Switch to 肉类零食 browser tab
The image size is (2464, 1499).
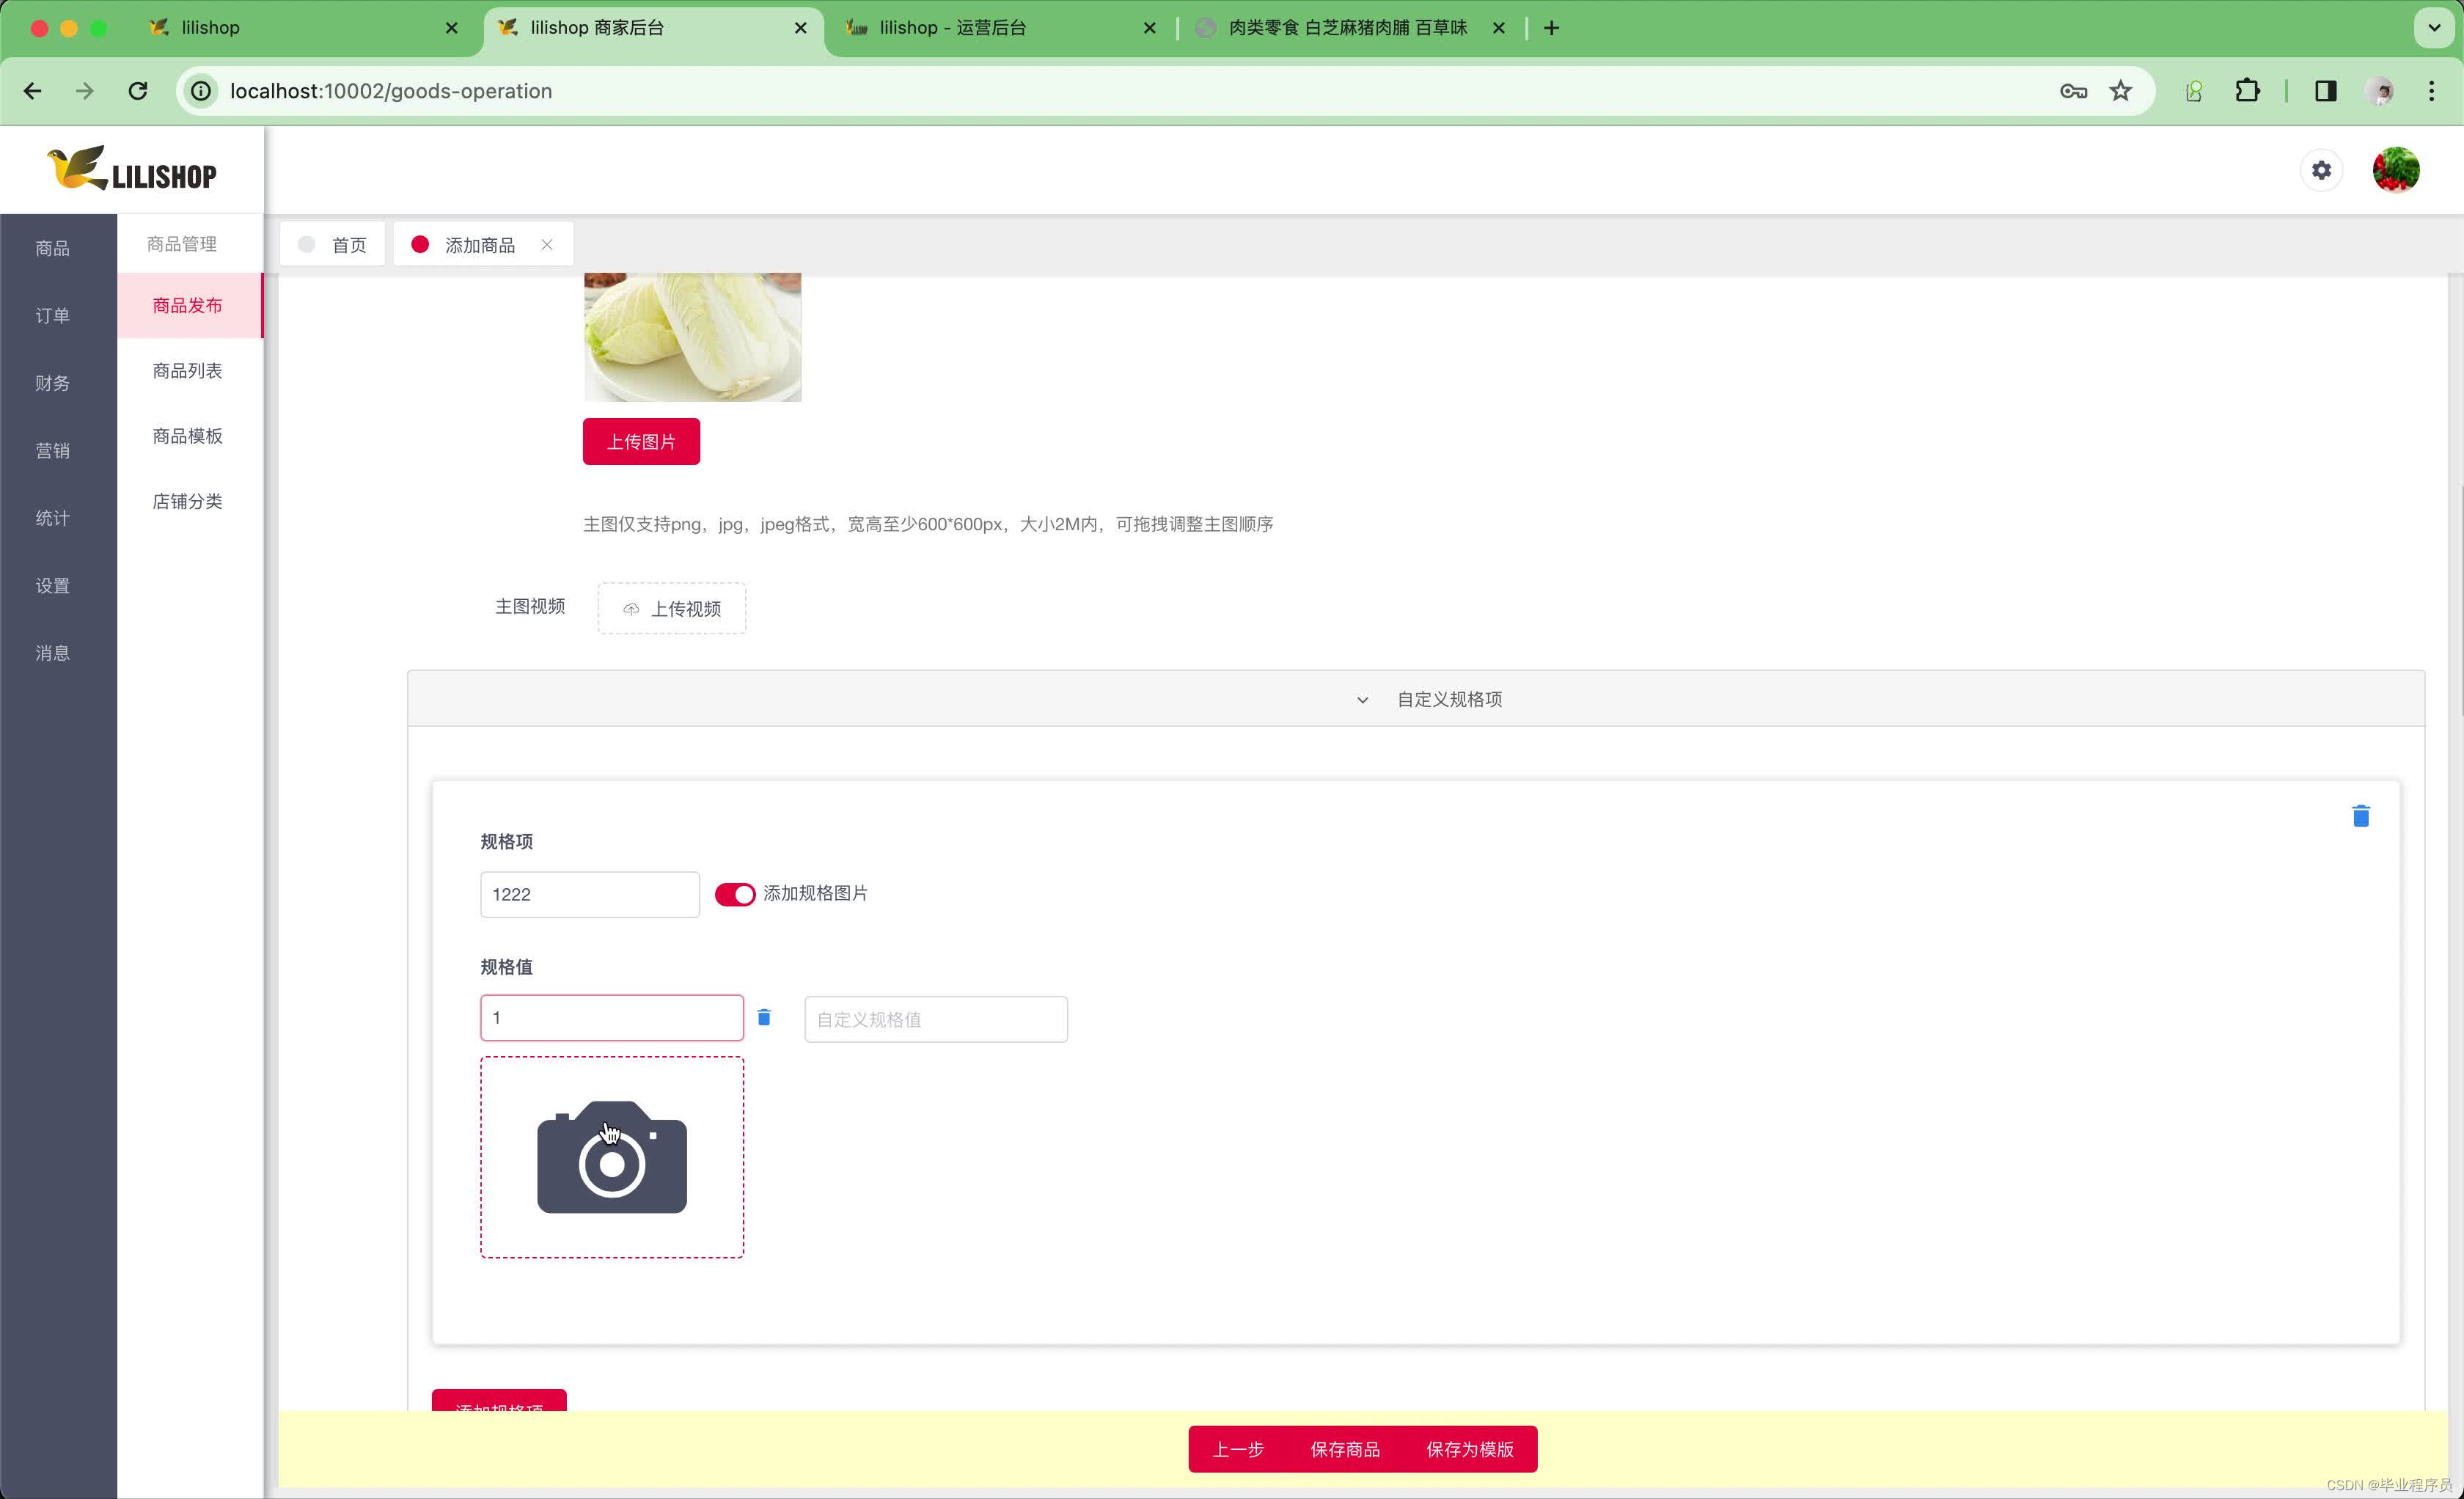tap(1350, 28)
